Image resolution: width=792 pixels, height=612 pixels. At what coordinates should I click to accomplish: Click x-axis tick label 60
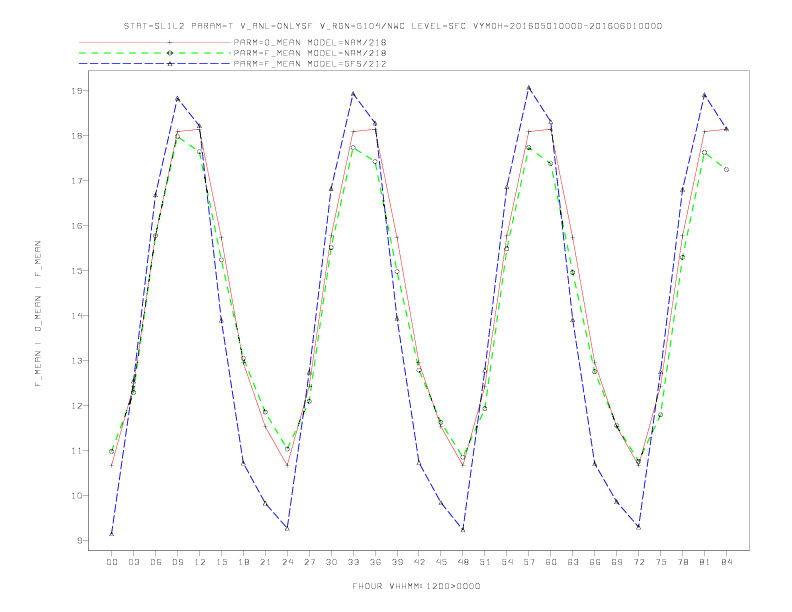point(551,562)
